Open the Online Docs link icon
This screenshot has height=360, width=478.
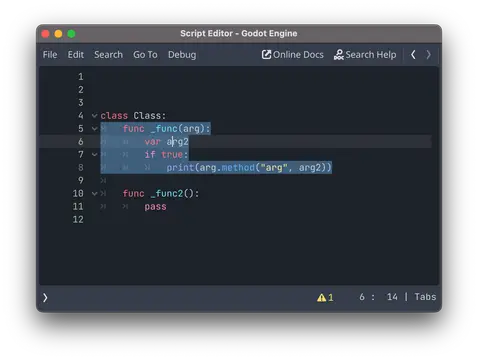[x=266, y=54]
